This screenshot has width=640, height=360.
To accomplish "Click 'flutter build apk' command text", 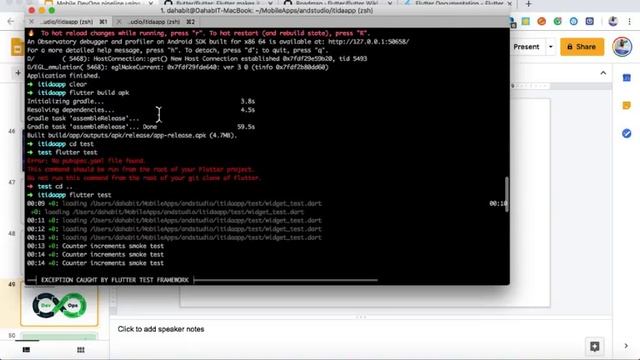I will tap(99, 93).
